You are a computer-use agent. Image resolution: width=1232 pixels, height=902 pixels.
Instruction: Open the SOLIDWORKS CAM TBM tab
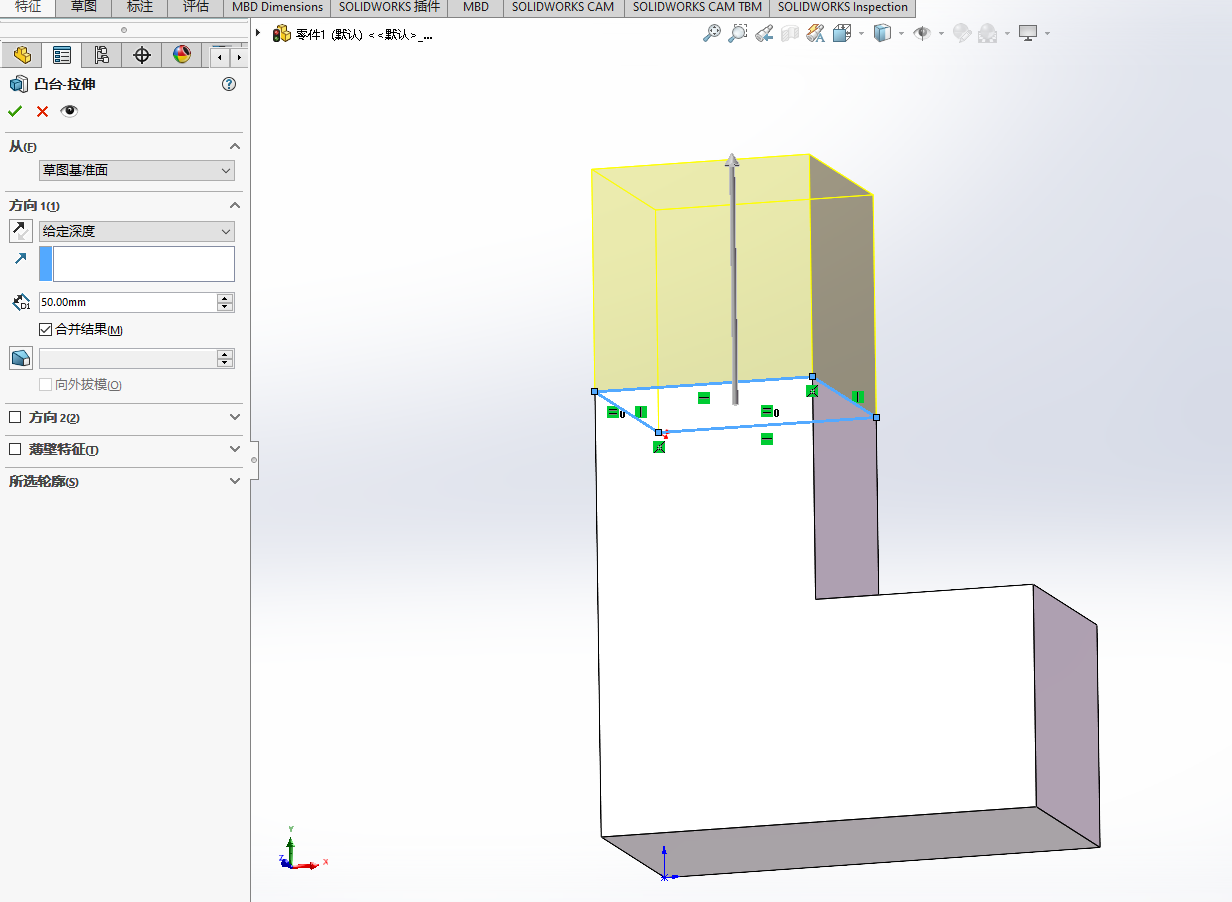click(697, 7)
